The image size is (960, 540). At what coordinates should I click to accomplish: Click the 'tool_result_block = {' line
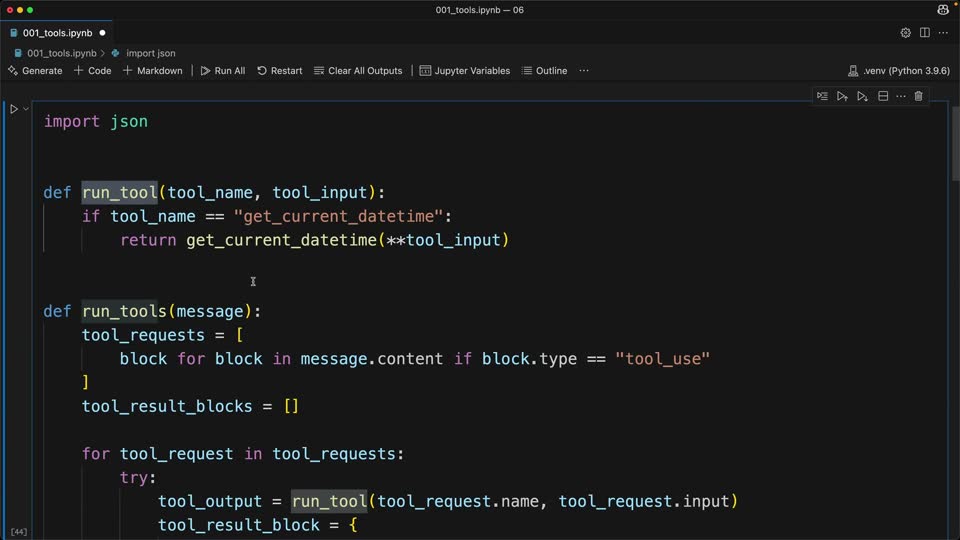258,525
